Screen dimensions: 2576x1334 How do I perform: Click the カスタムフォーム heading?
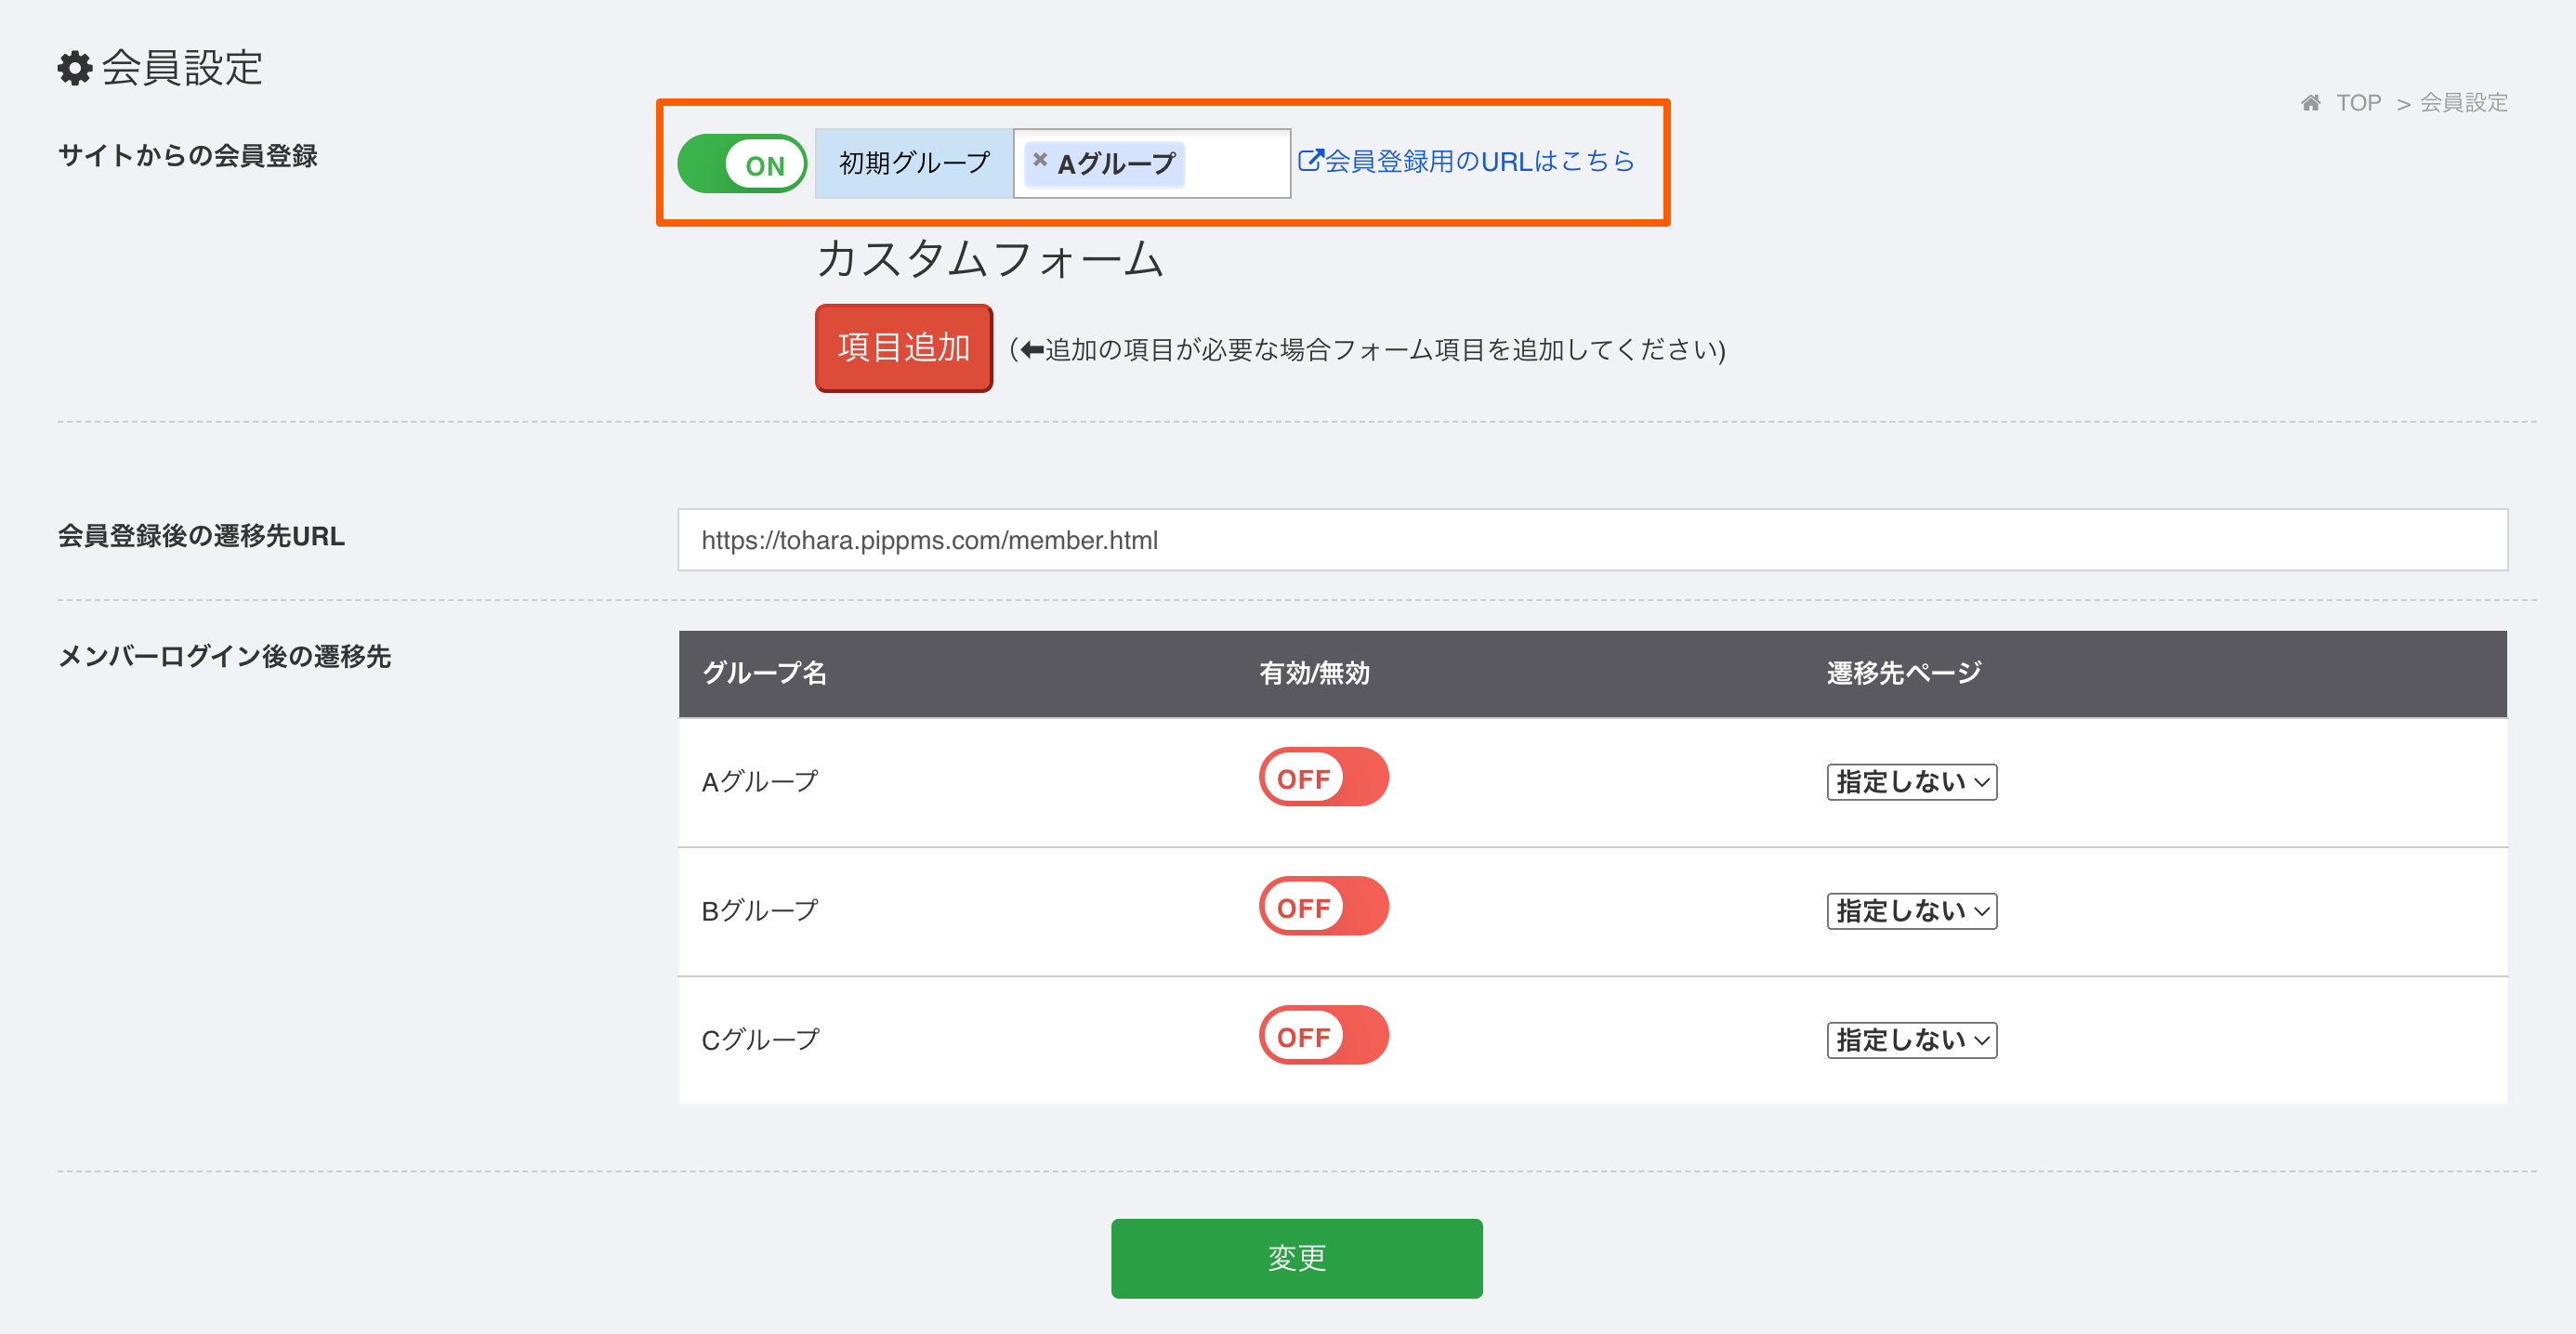[990, 259]
